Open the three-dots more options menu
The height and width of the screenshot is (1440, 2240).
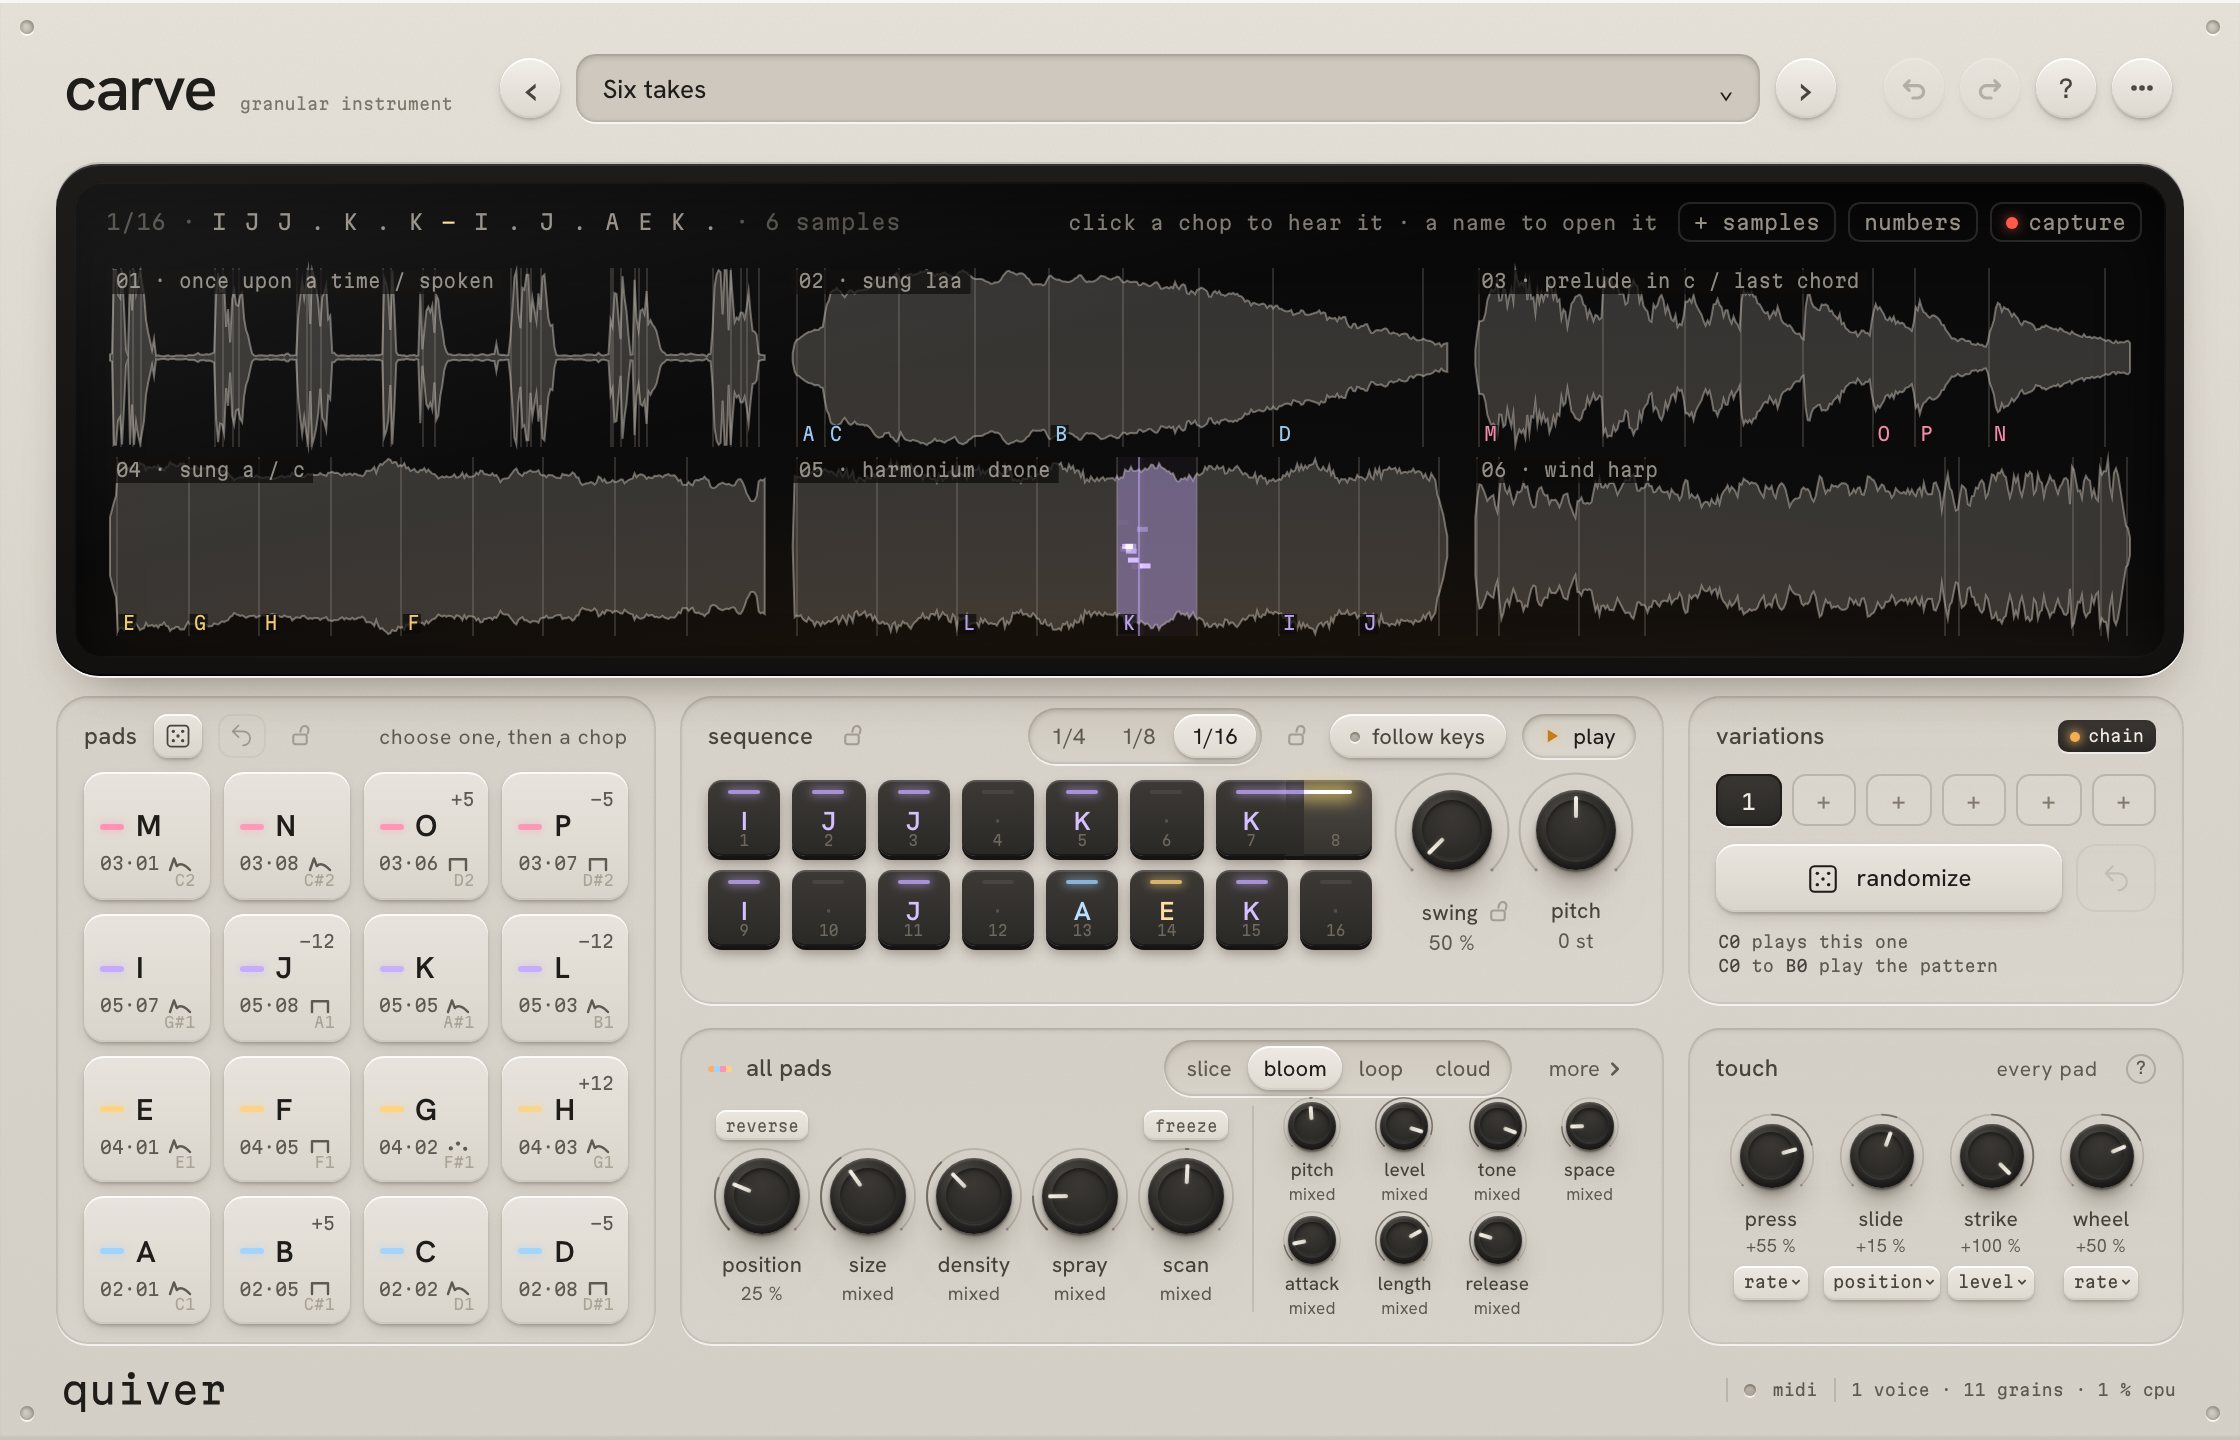(x=2142, y=89)
